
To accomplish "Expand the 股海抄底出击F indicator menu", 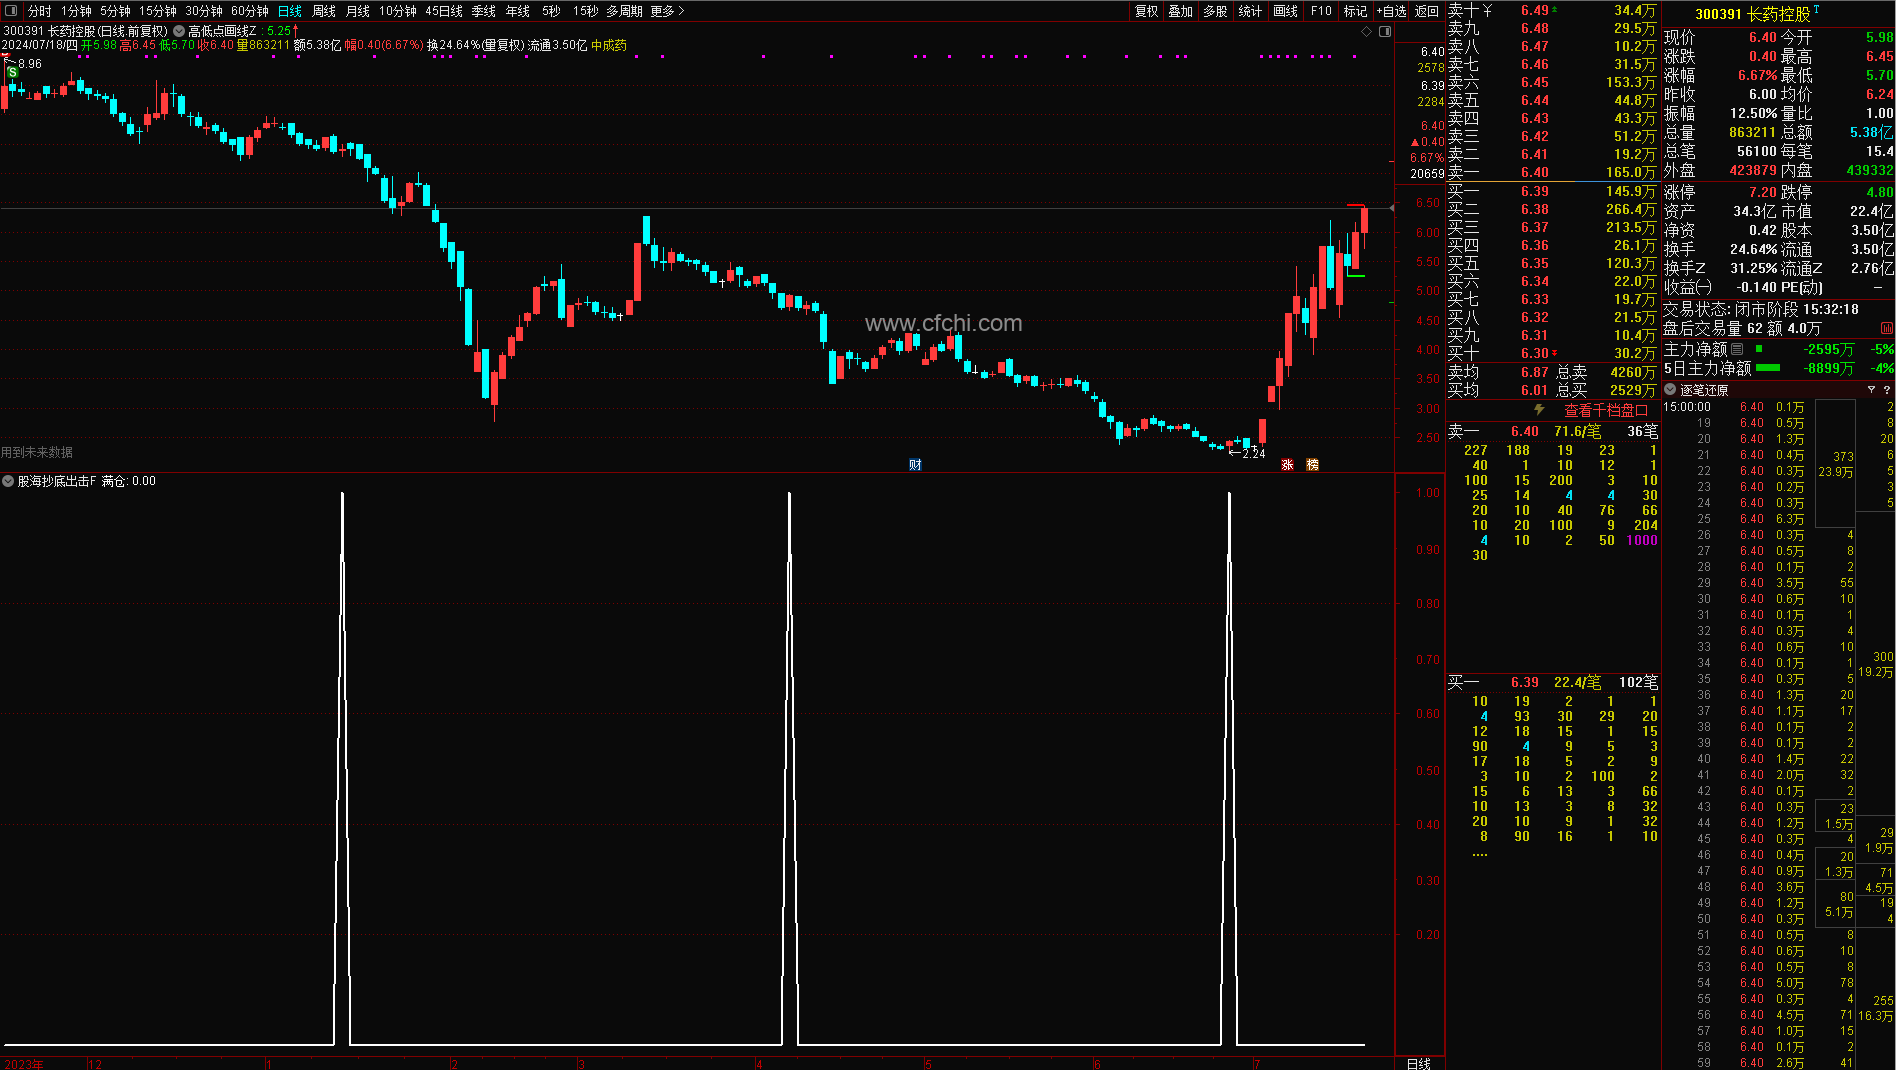I will (8, 481).
